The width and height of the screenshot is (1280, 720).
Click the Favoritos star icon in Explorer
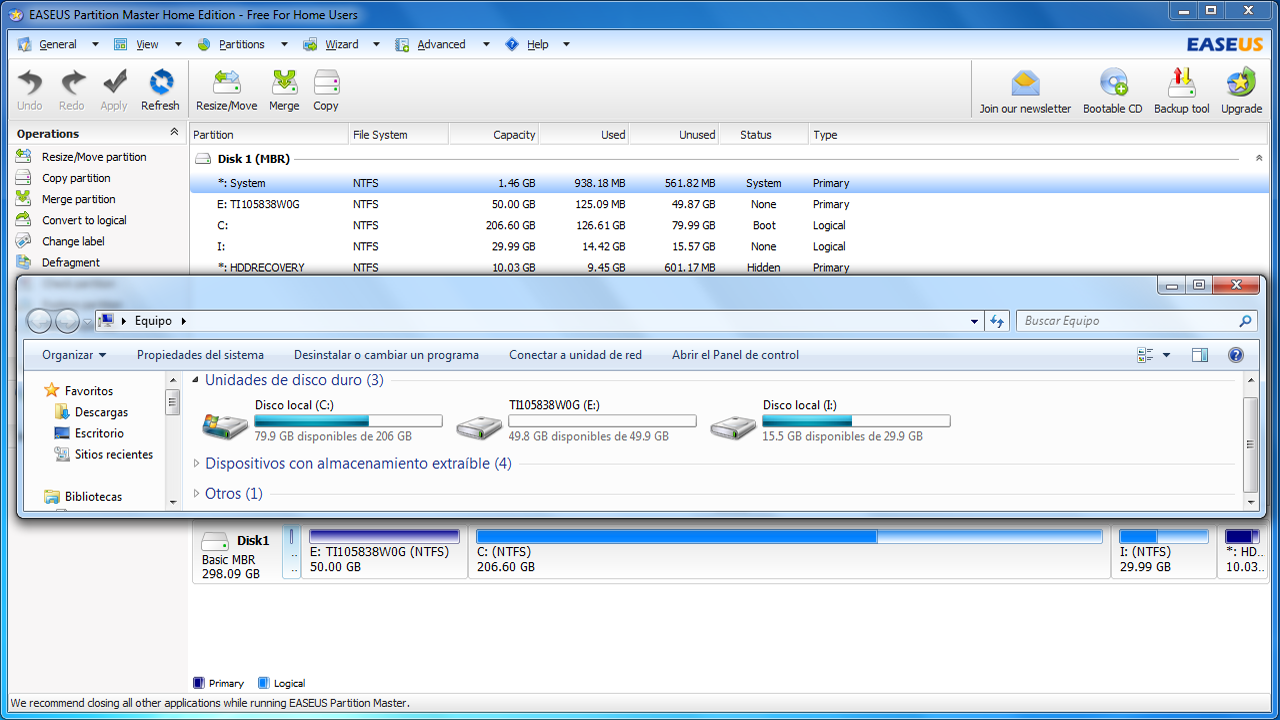coord(52,390)
